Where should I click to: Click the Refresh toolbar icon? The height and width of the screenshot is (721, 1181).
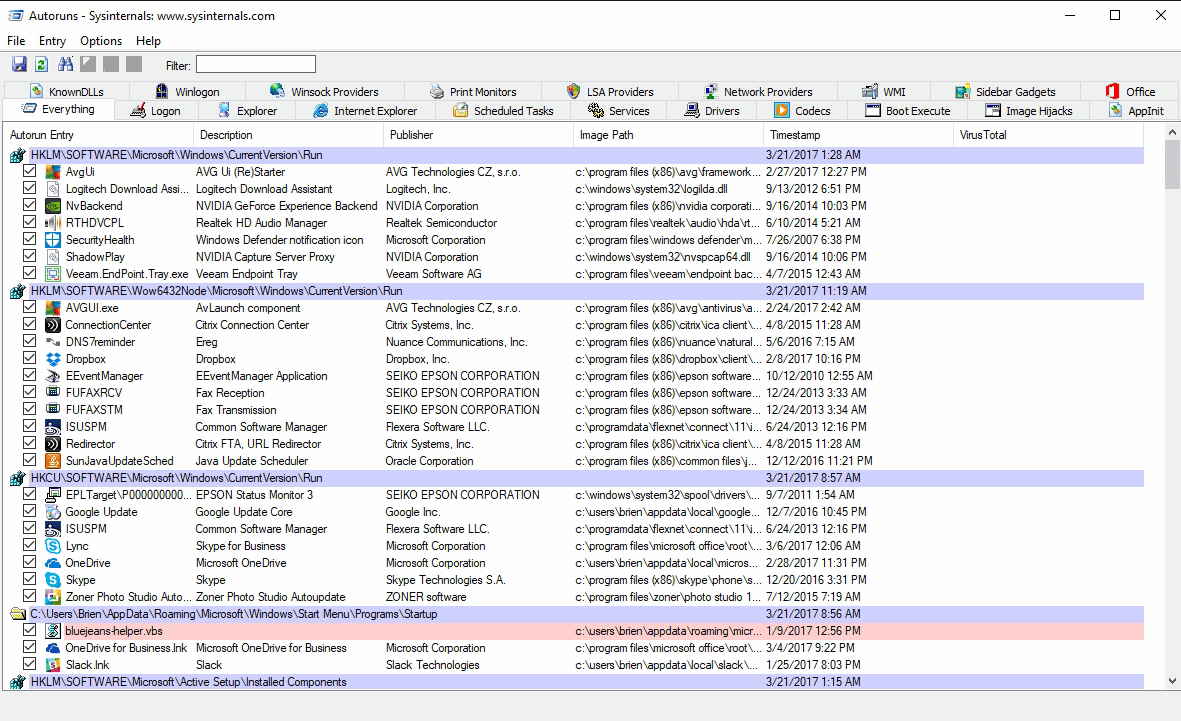tap(41, 65)
